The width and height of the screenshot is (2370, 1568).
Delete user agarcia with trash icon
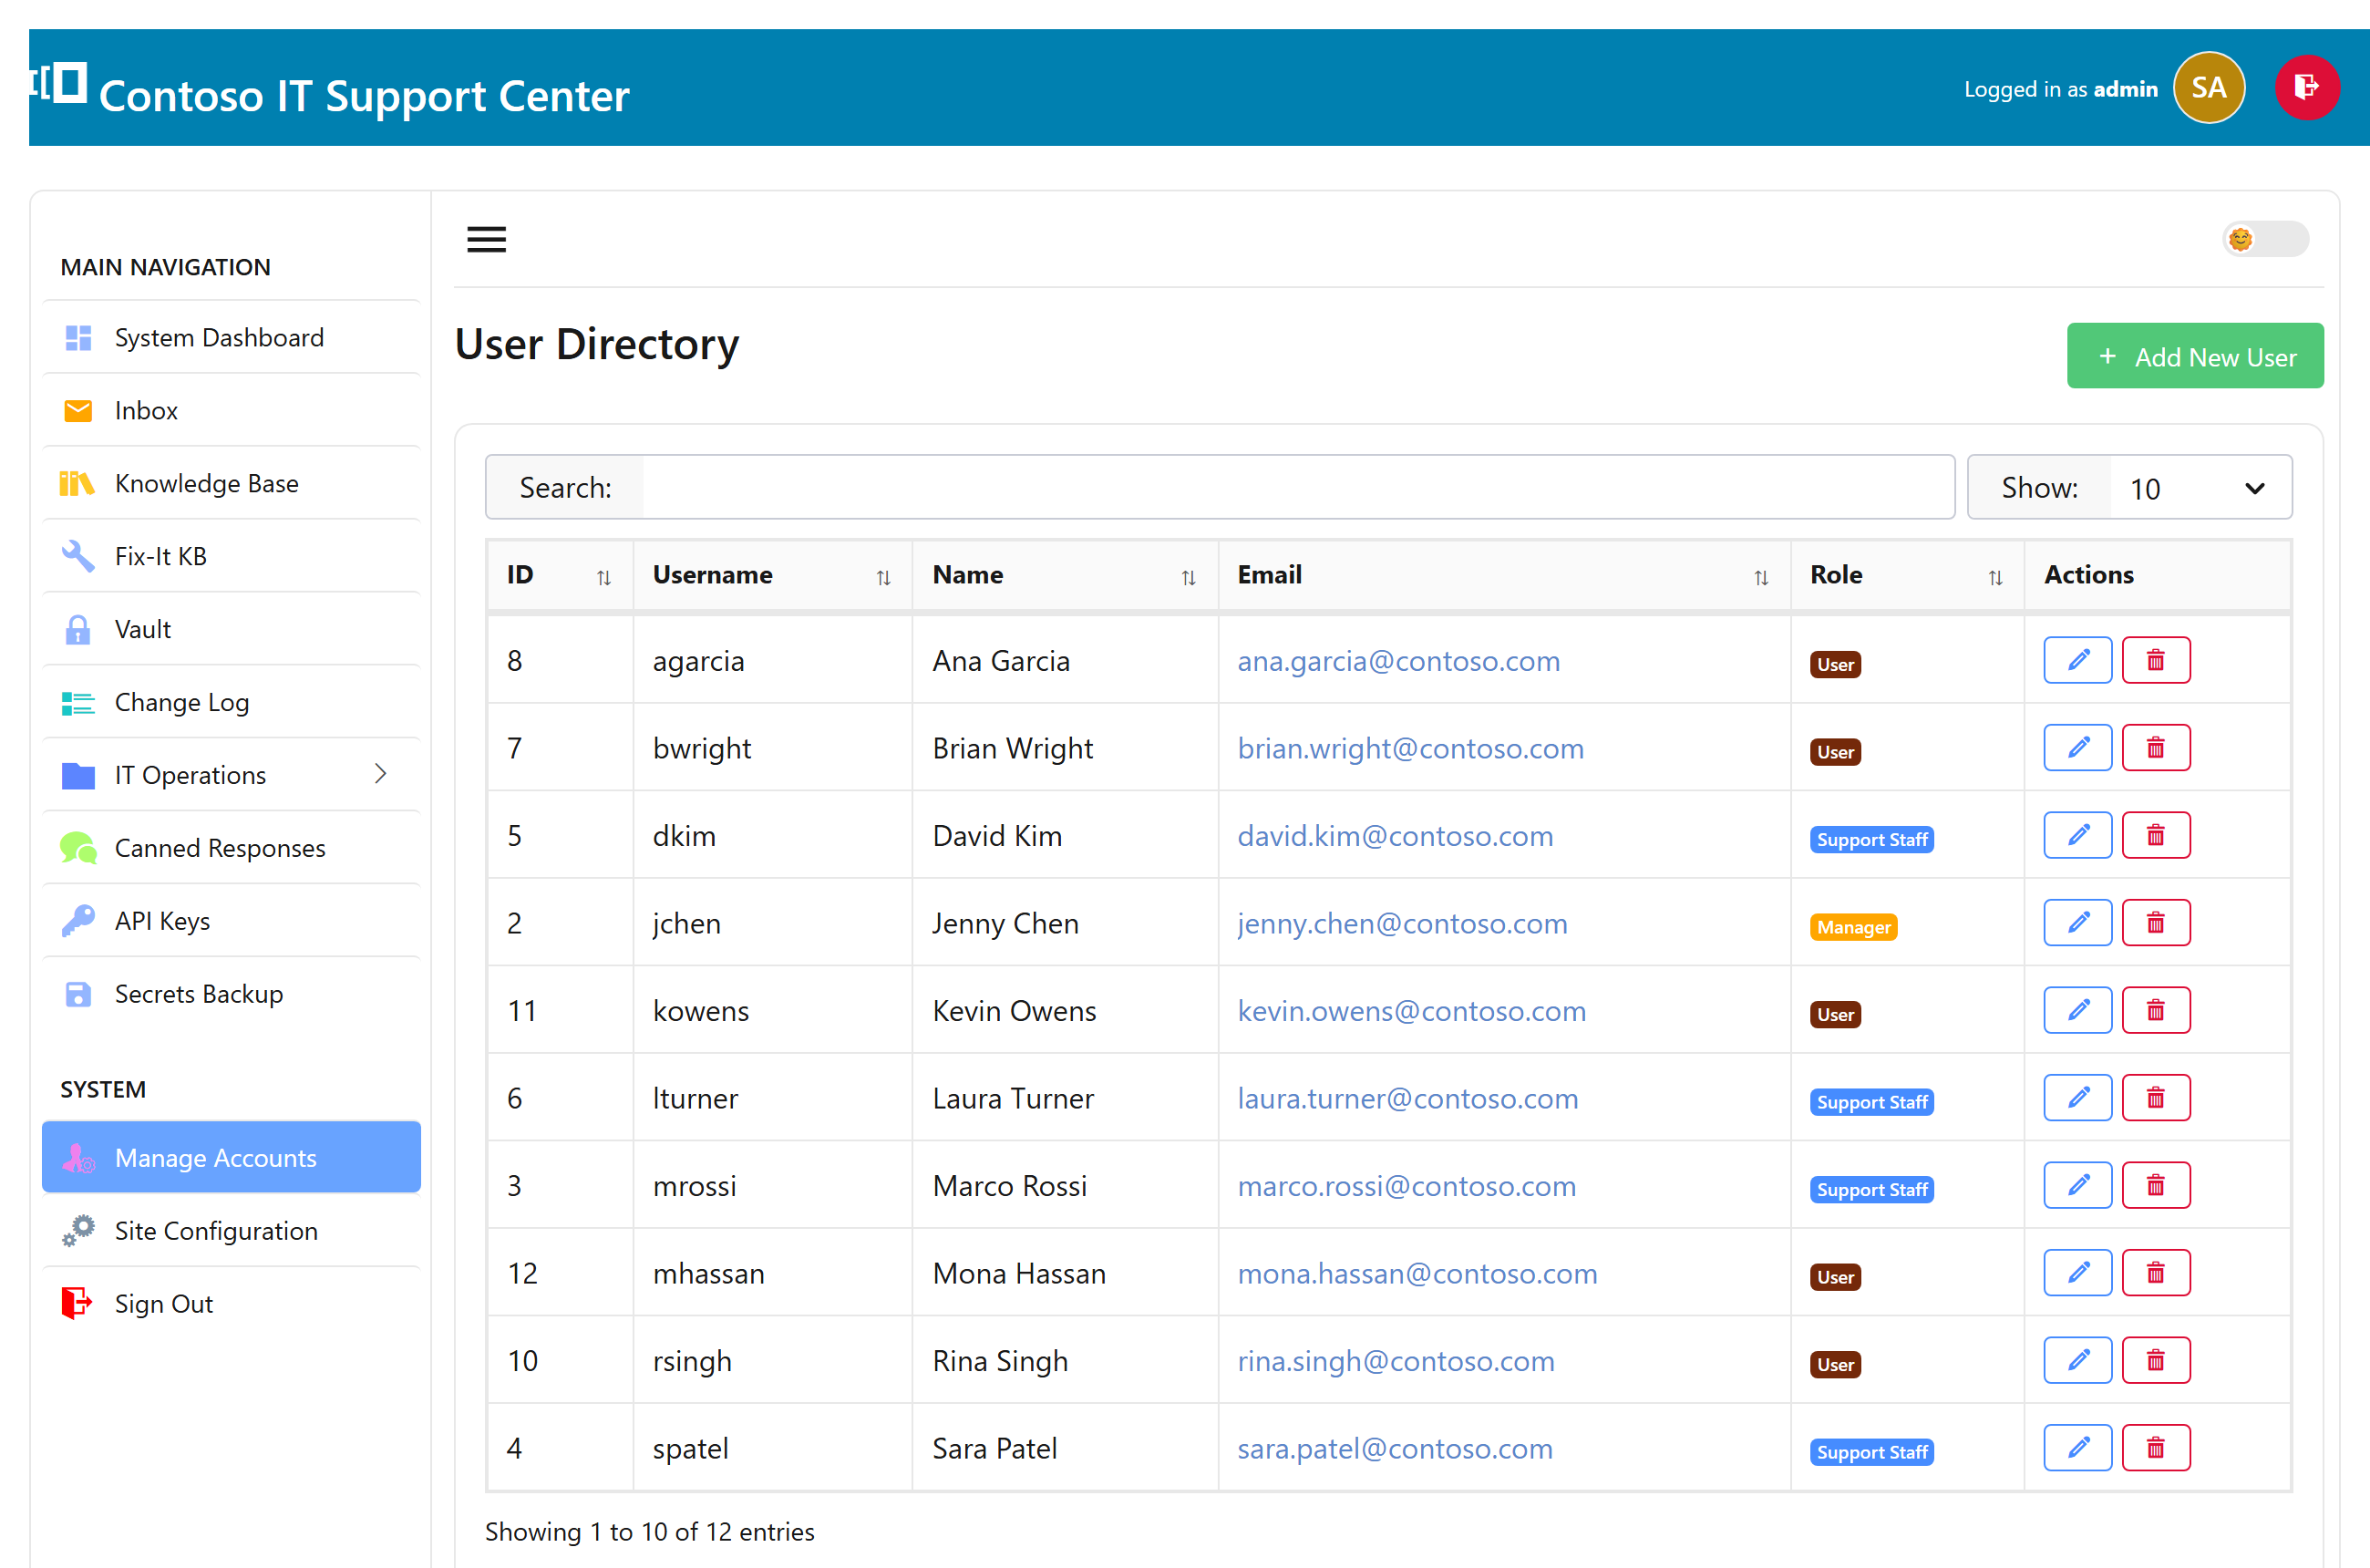[x=2155, y=660]
